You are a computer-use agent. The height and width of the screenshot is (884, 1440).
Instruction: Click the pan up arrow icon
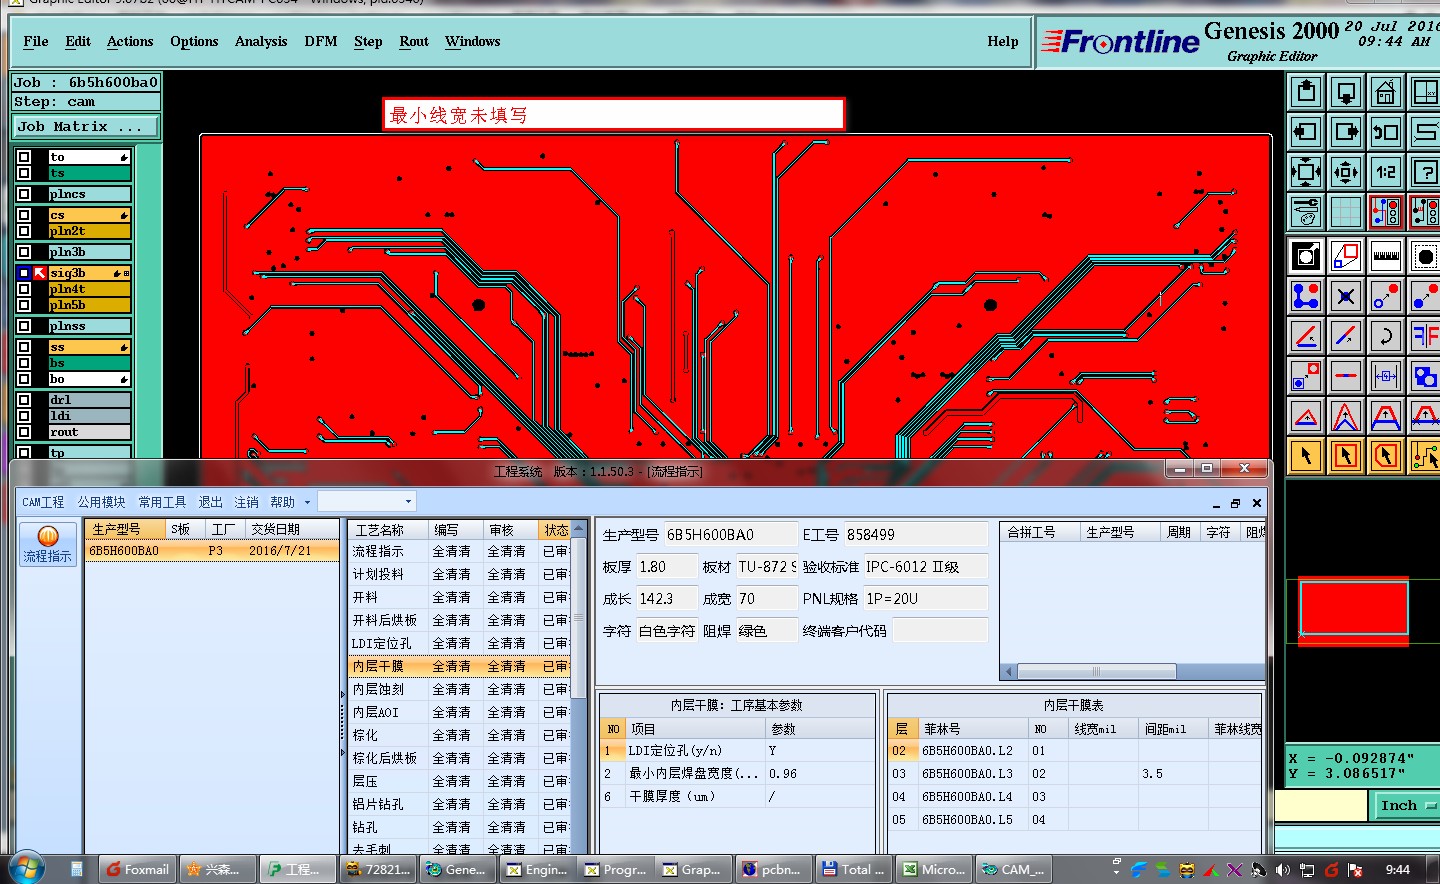coord(1306,93)
